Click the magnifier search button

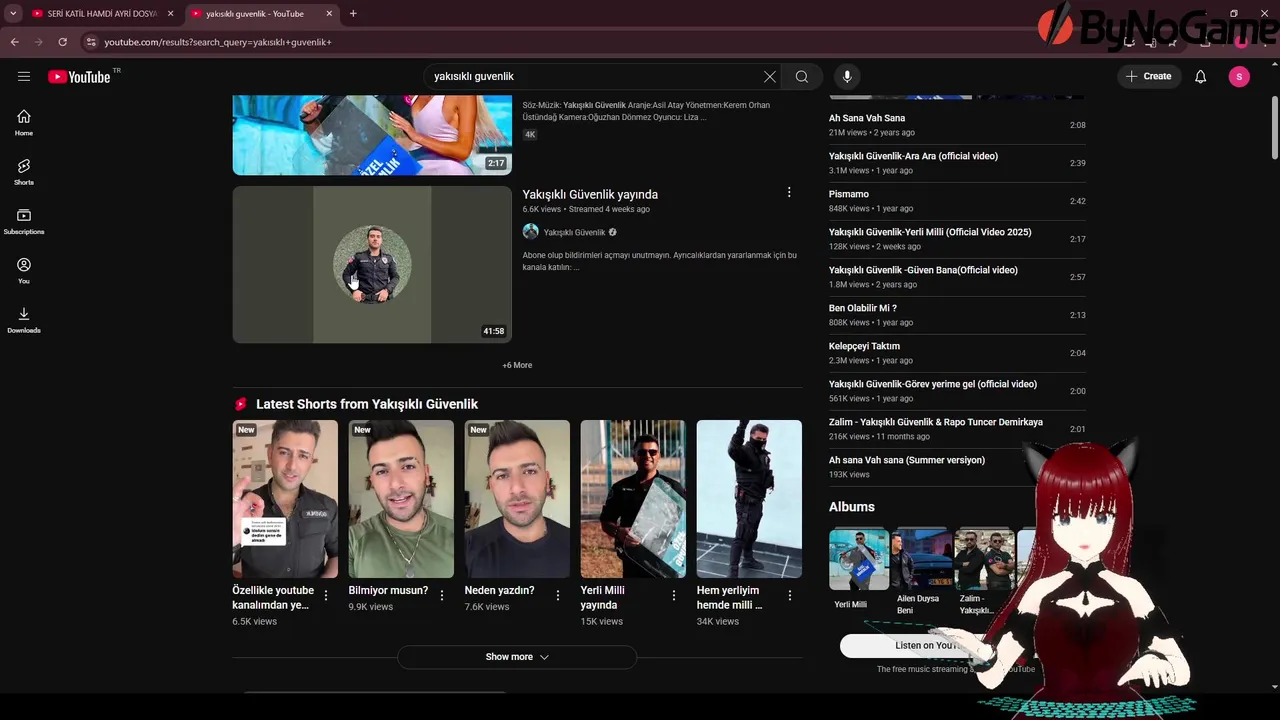[x=802, y=76]
